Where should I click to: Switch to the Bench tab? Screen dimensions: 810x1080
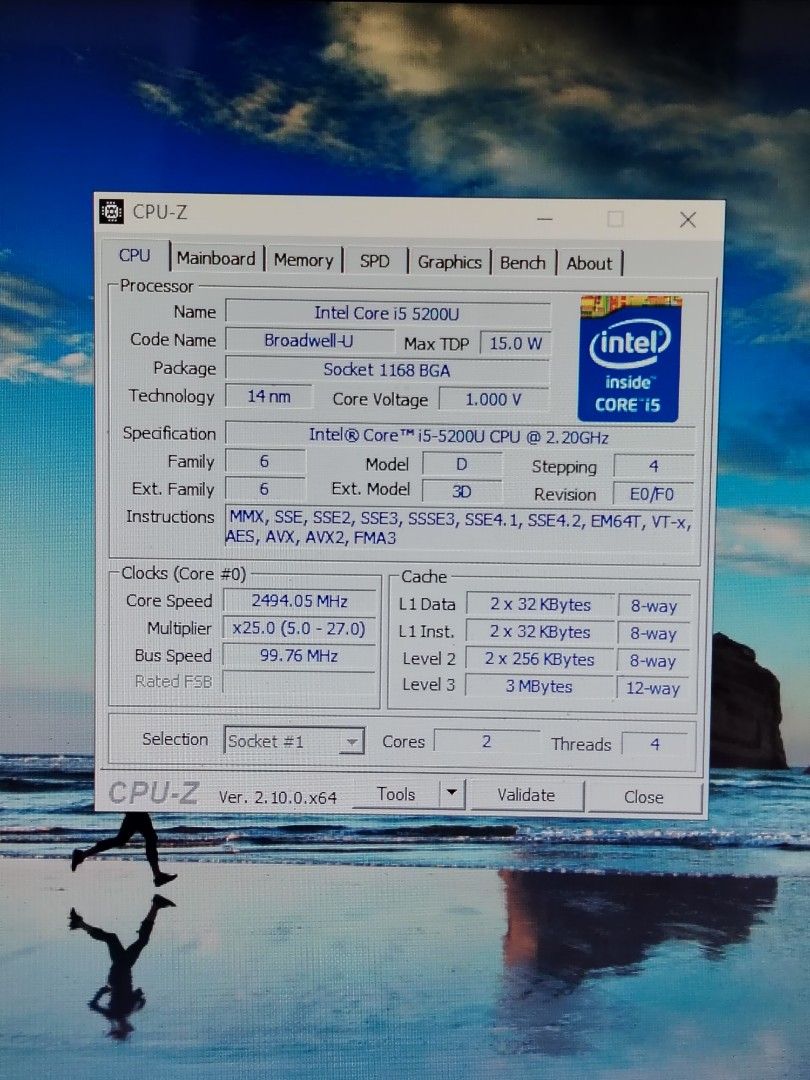click(523, 262)
